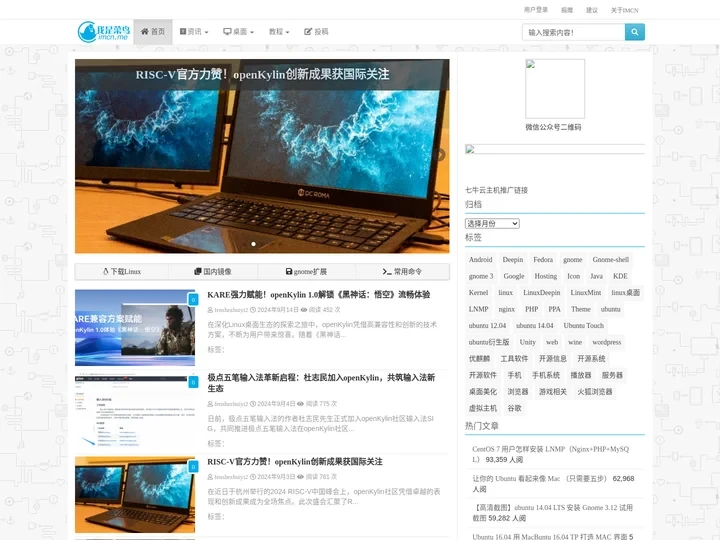Open the 下载Linux tab
Viewport: 720px width, 540px height.
[122, 271]
